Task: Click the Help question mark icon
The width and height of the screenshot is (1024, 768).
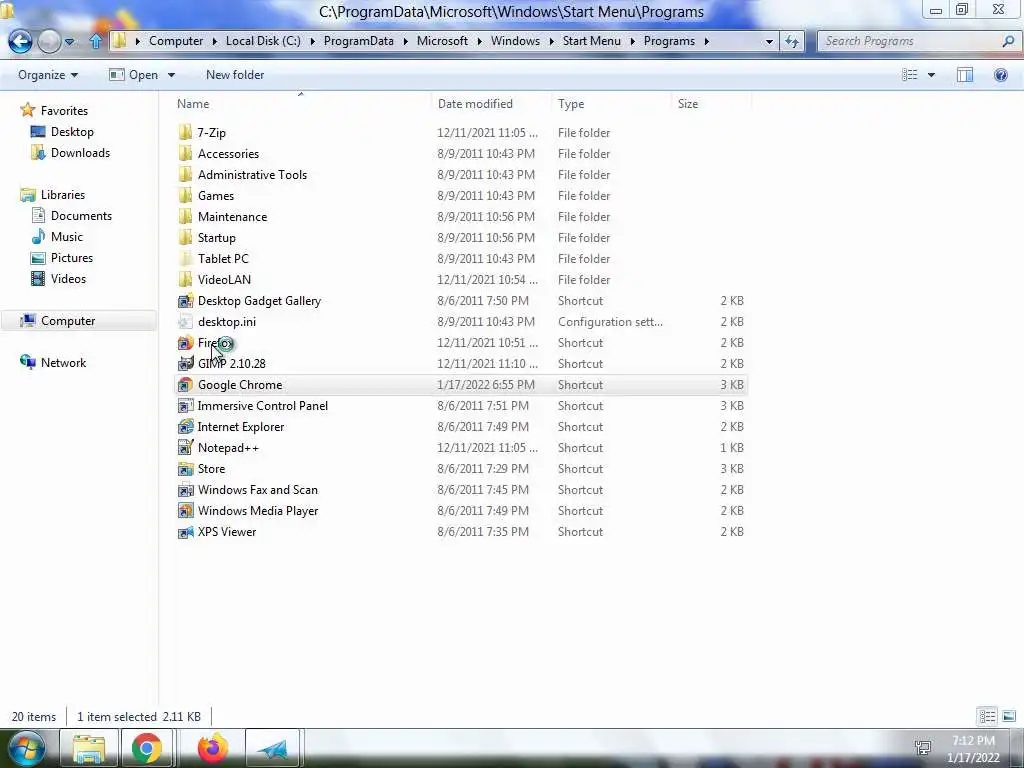Action: pyautogui.click(x=1000, y=75)
